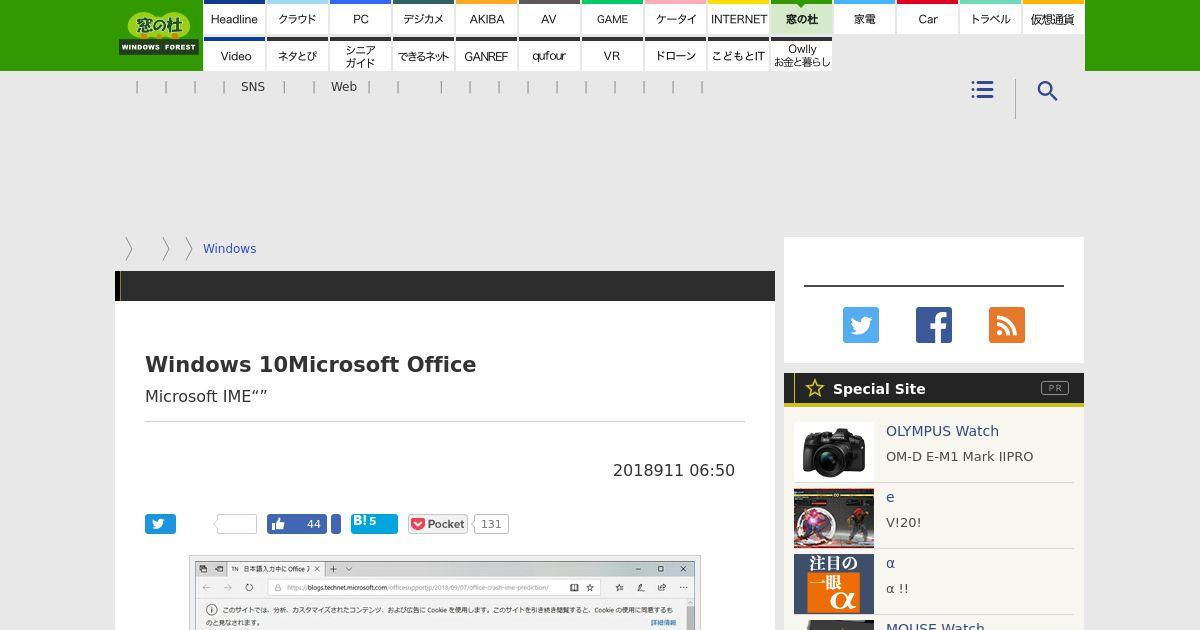Viewport: 1200px width, 630px height.
Task: Open Headline tab in site navigation
Action: click(x=234, y=18)
